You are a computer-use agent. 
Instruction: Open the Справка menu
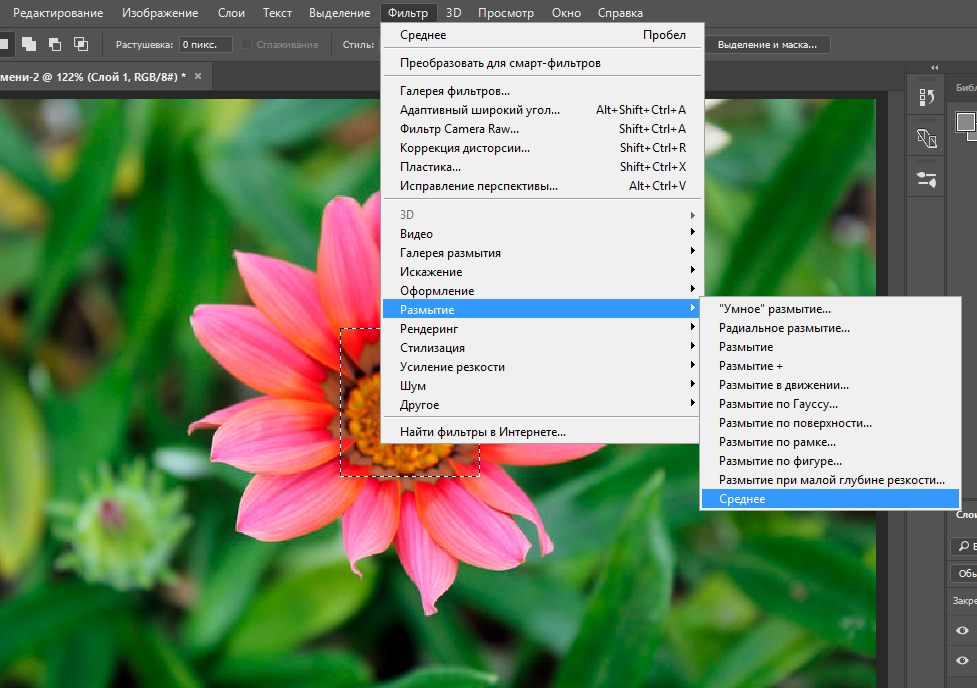click(620, 12)
